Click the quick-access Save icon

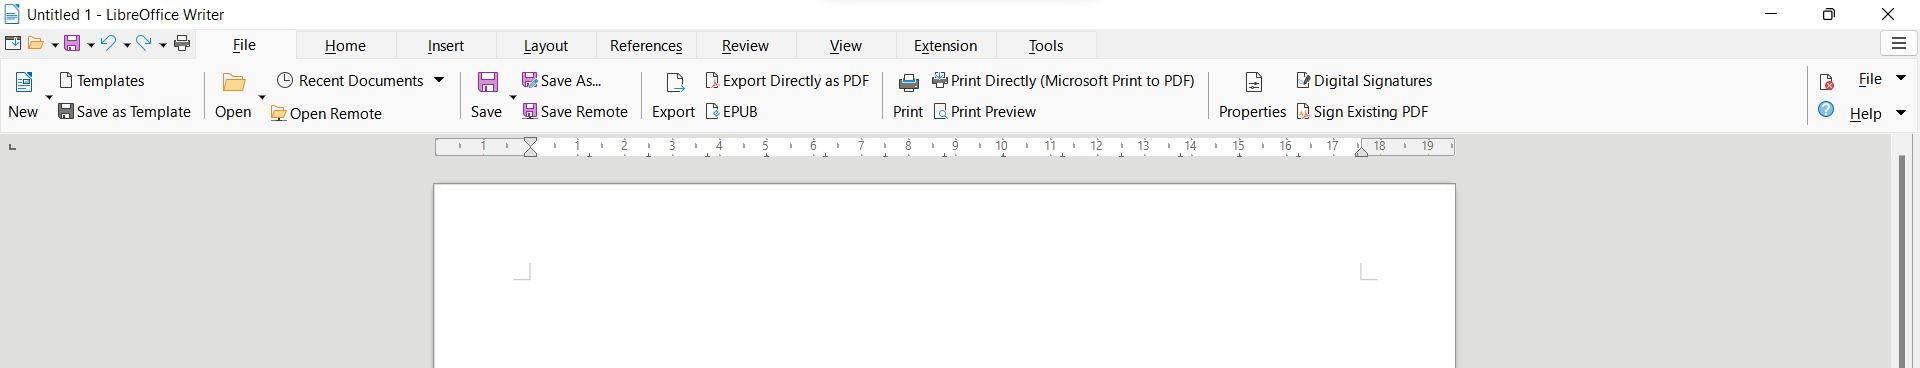point(72,43)
